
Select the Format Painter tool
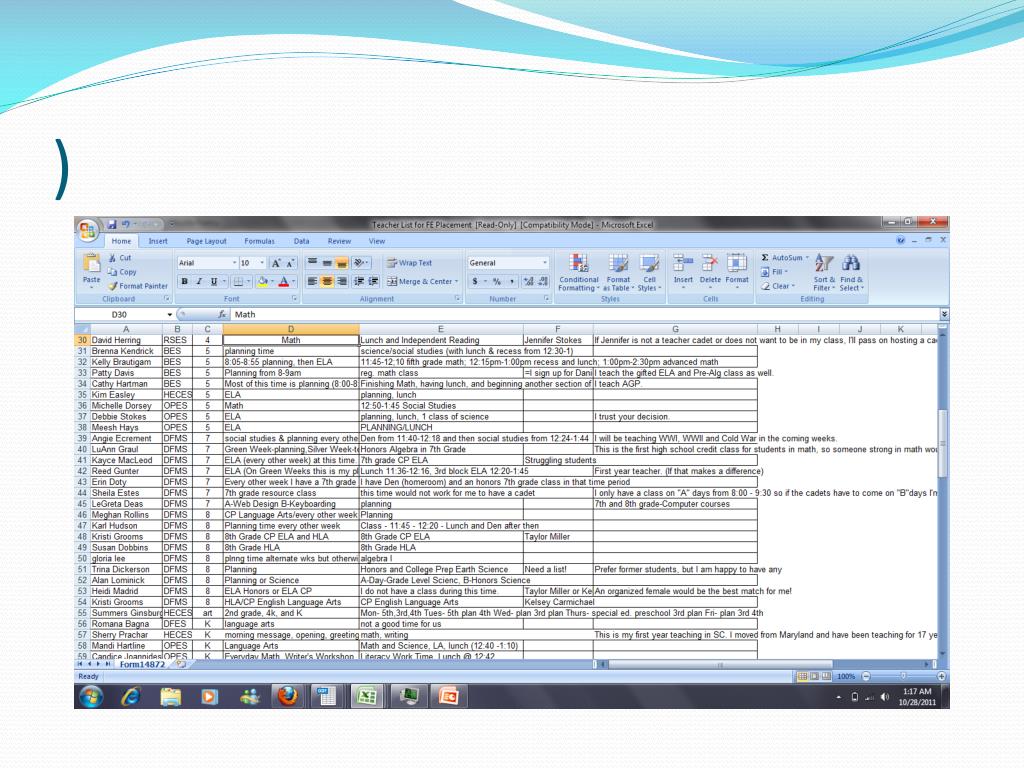point(138,285)
